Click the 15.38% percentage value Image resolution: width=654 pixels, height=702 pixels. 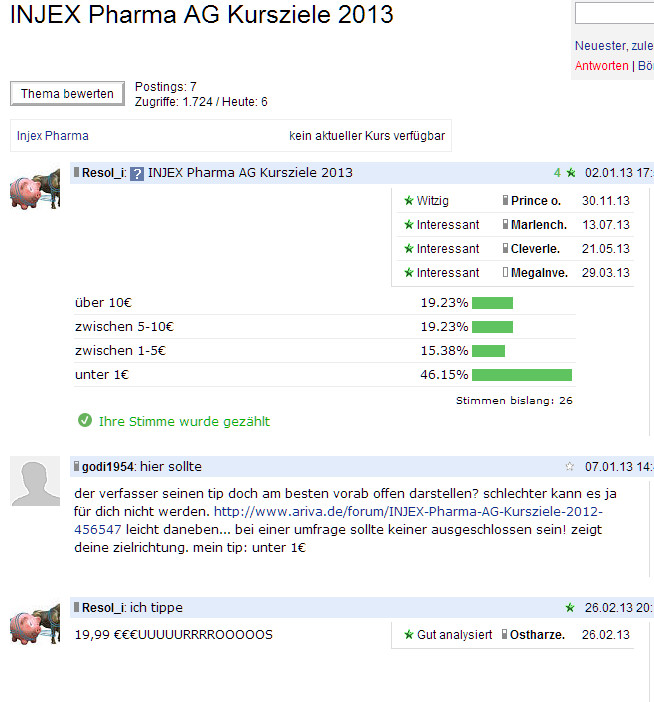tap(444, 351)
